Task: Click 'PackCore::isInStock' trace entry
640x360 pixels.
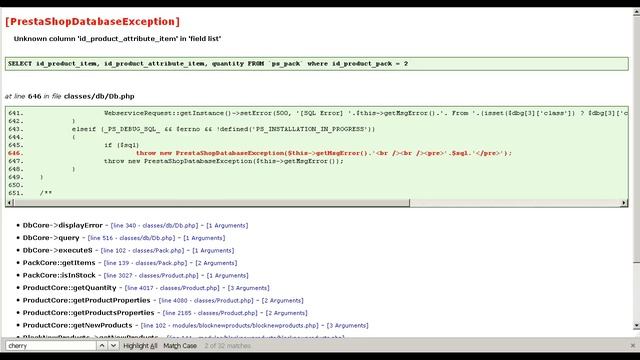Action: pyautogui.click(x=59, y=276)
